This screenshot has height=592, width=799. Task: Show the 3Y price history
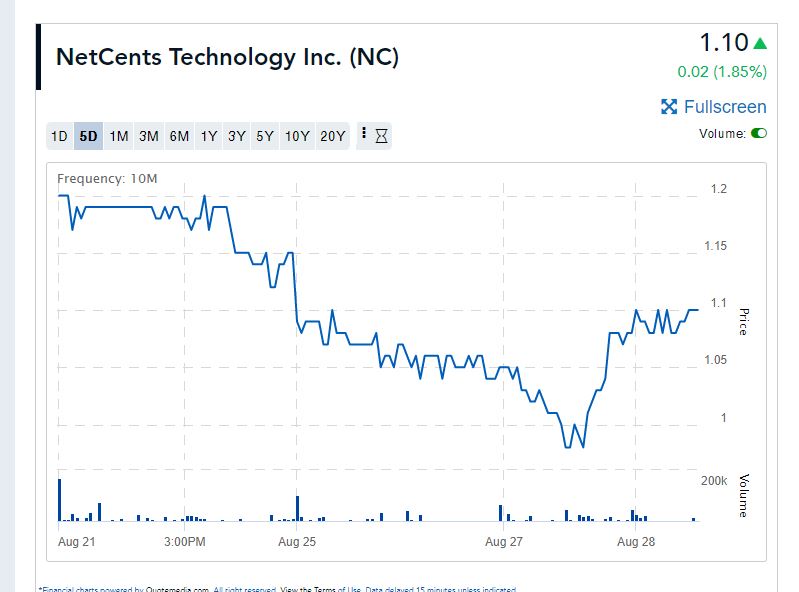coord(237,136)
